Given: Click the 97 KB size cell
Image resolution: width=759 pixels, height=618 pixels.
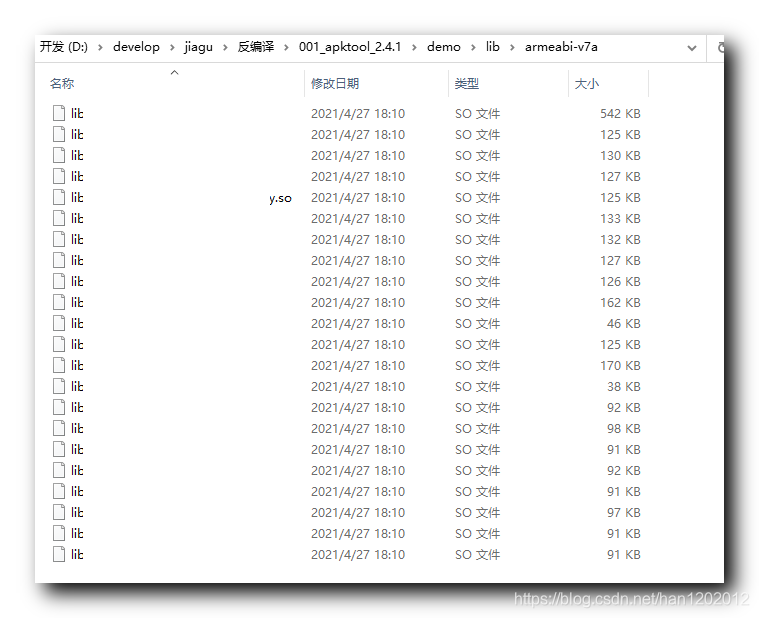Looking at the screenshot, I should [623, 512].
